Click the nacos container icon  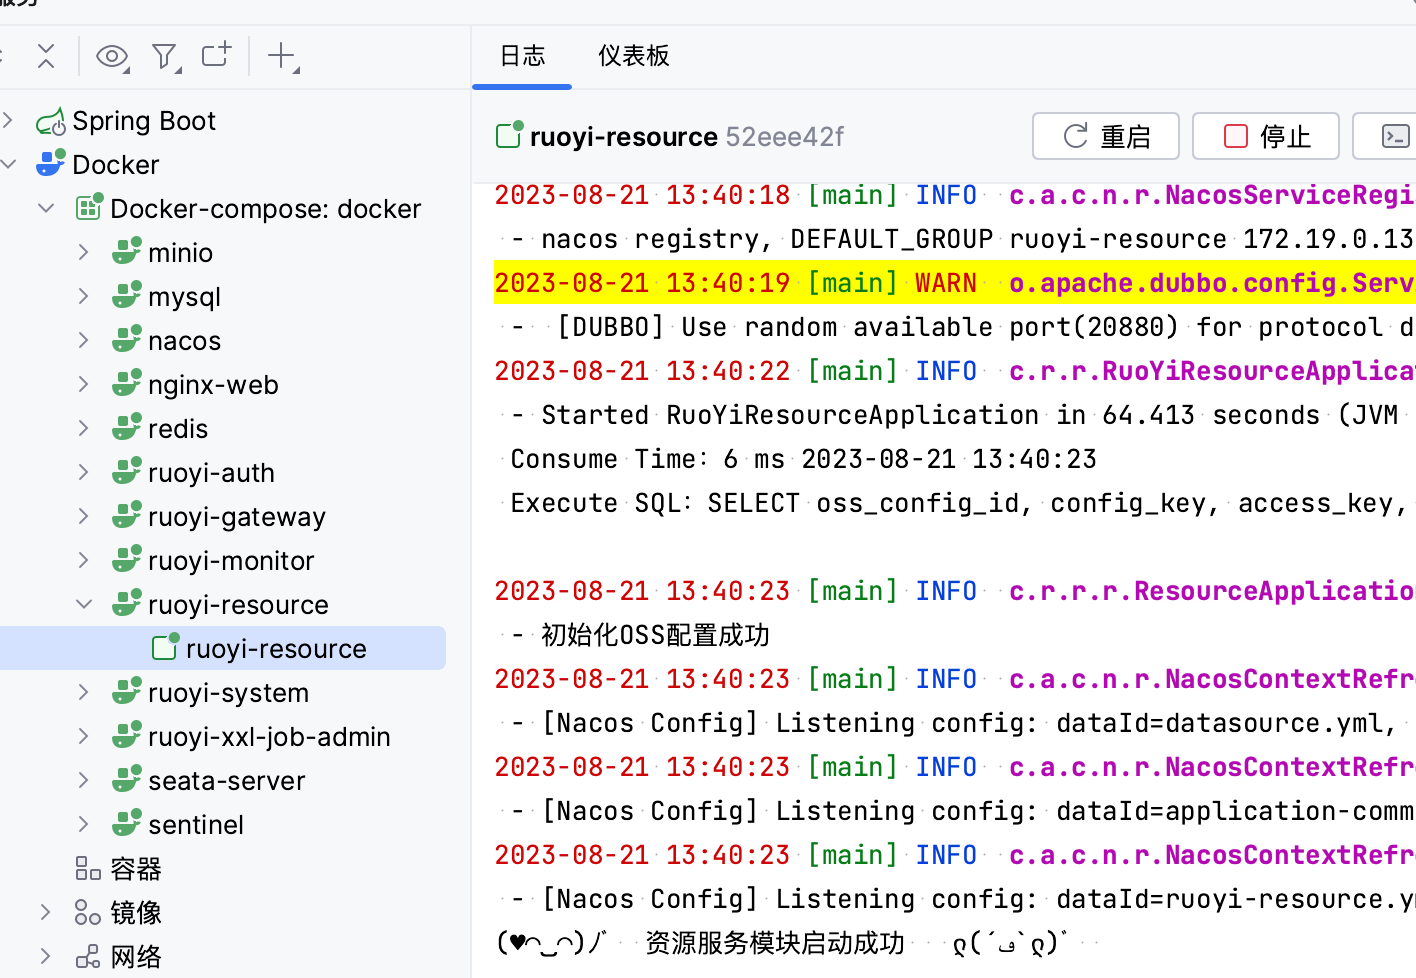click(127, 340)
